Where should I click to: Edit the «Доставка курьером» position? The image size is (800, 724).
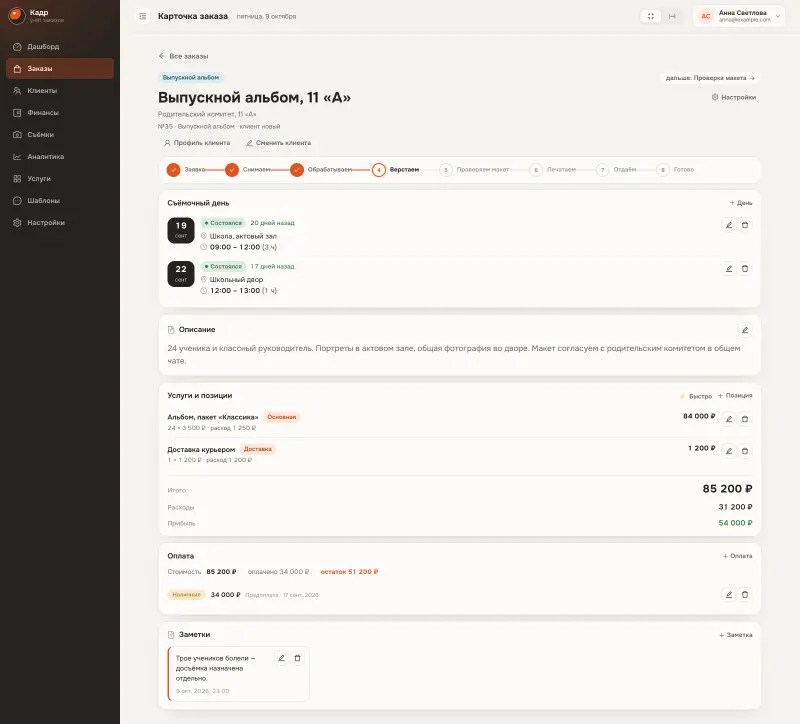pyautogui.click(x=729, y=451)
